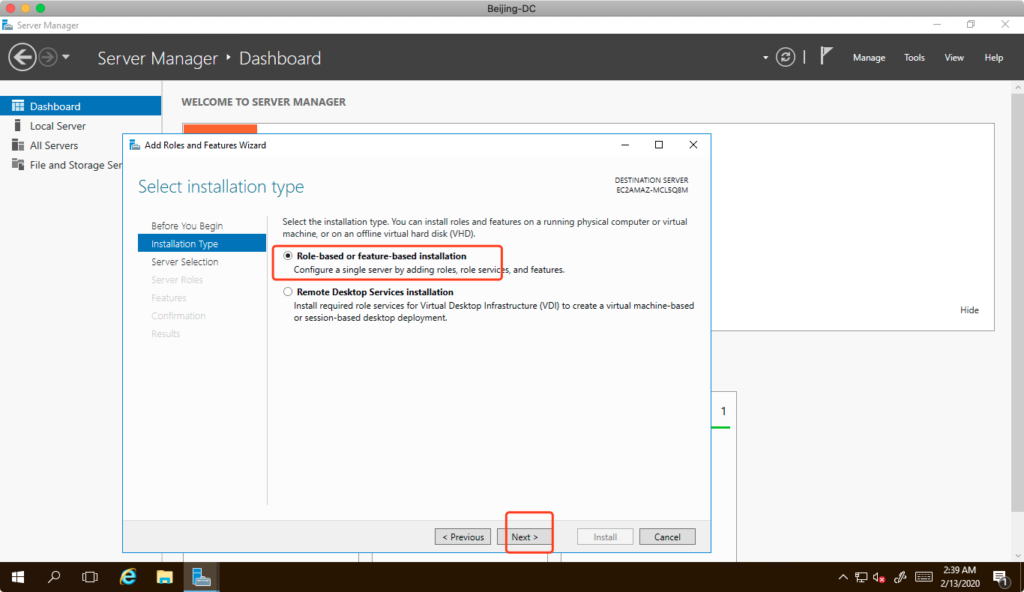Select Local Server in sidebar

click(58, 126)
